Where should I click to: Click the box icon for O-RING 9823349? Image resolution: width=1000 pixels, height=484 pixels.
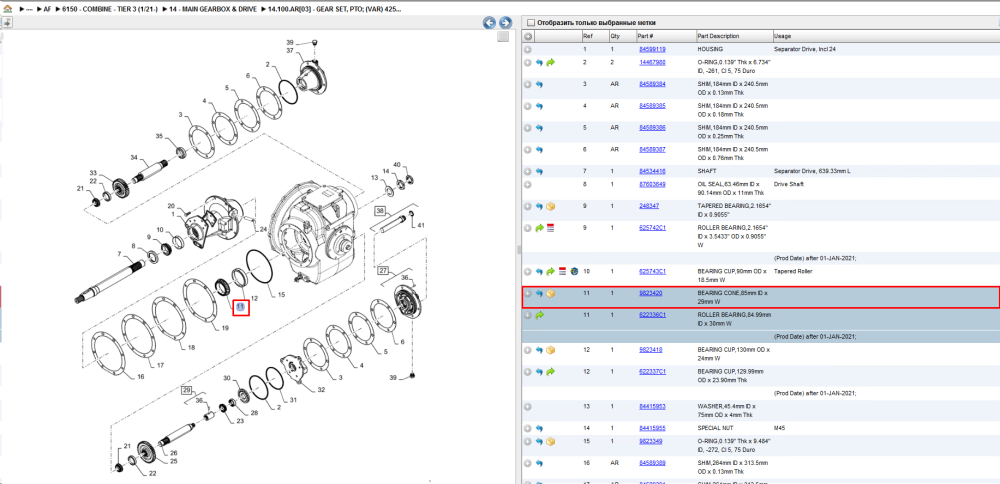pos(550,441)
